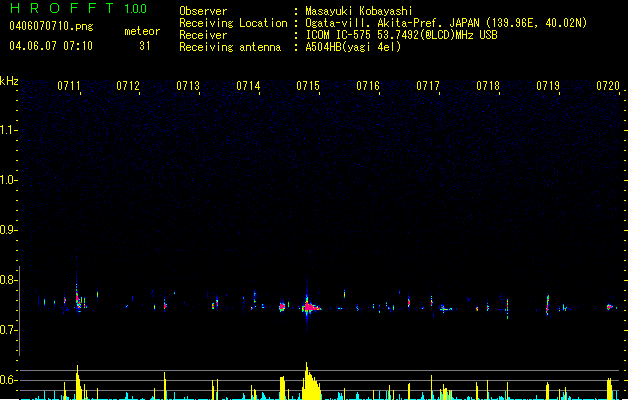Image resolution: width=629 pixels, height=400 pixels.
Task: Click the 1.1 kHz frequency tick label
Action: tap(8, 130)
